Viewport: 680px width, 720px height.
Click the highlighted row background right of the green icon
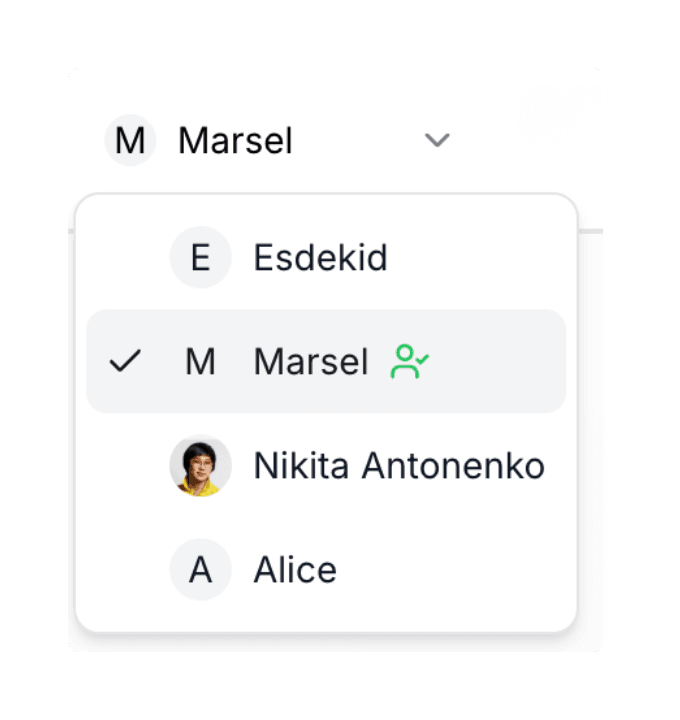click(496, 361)
